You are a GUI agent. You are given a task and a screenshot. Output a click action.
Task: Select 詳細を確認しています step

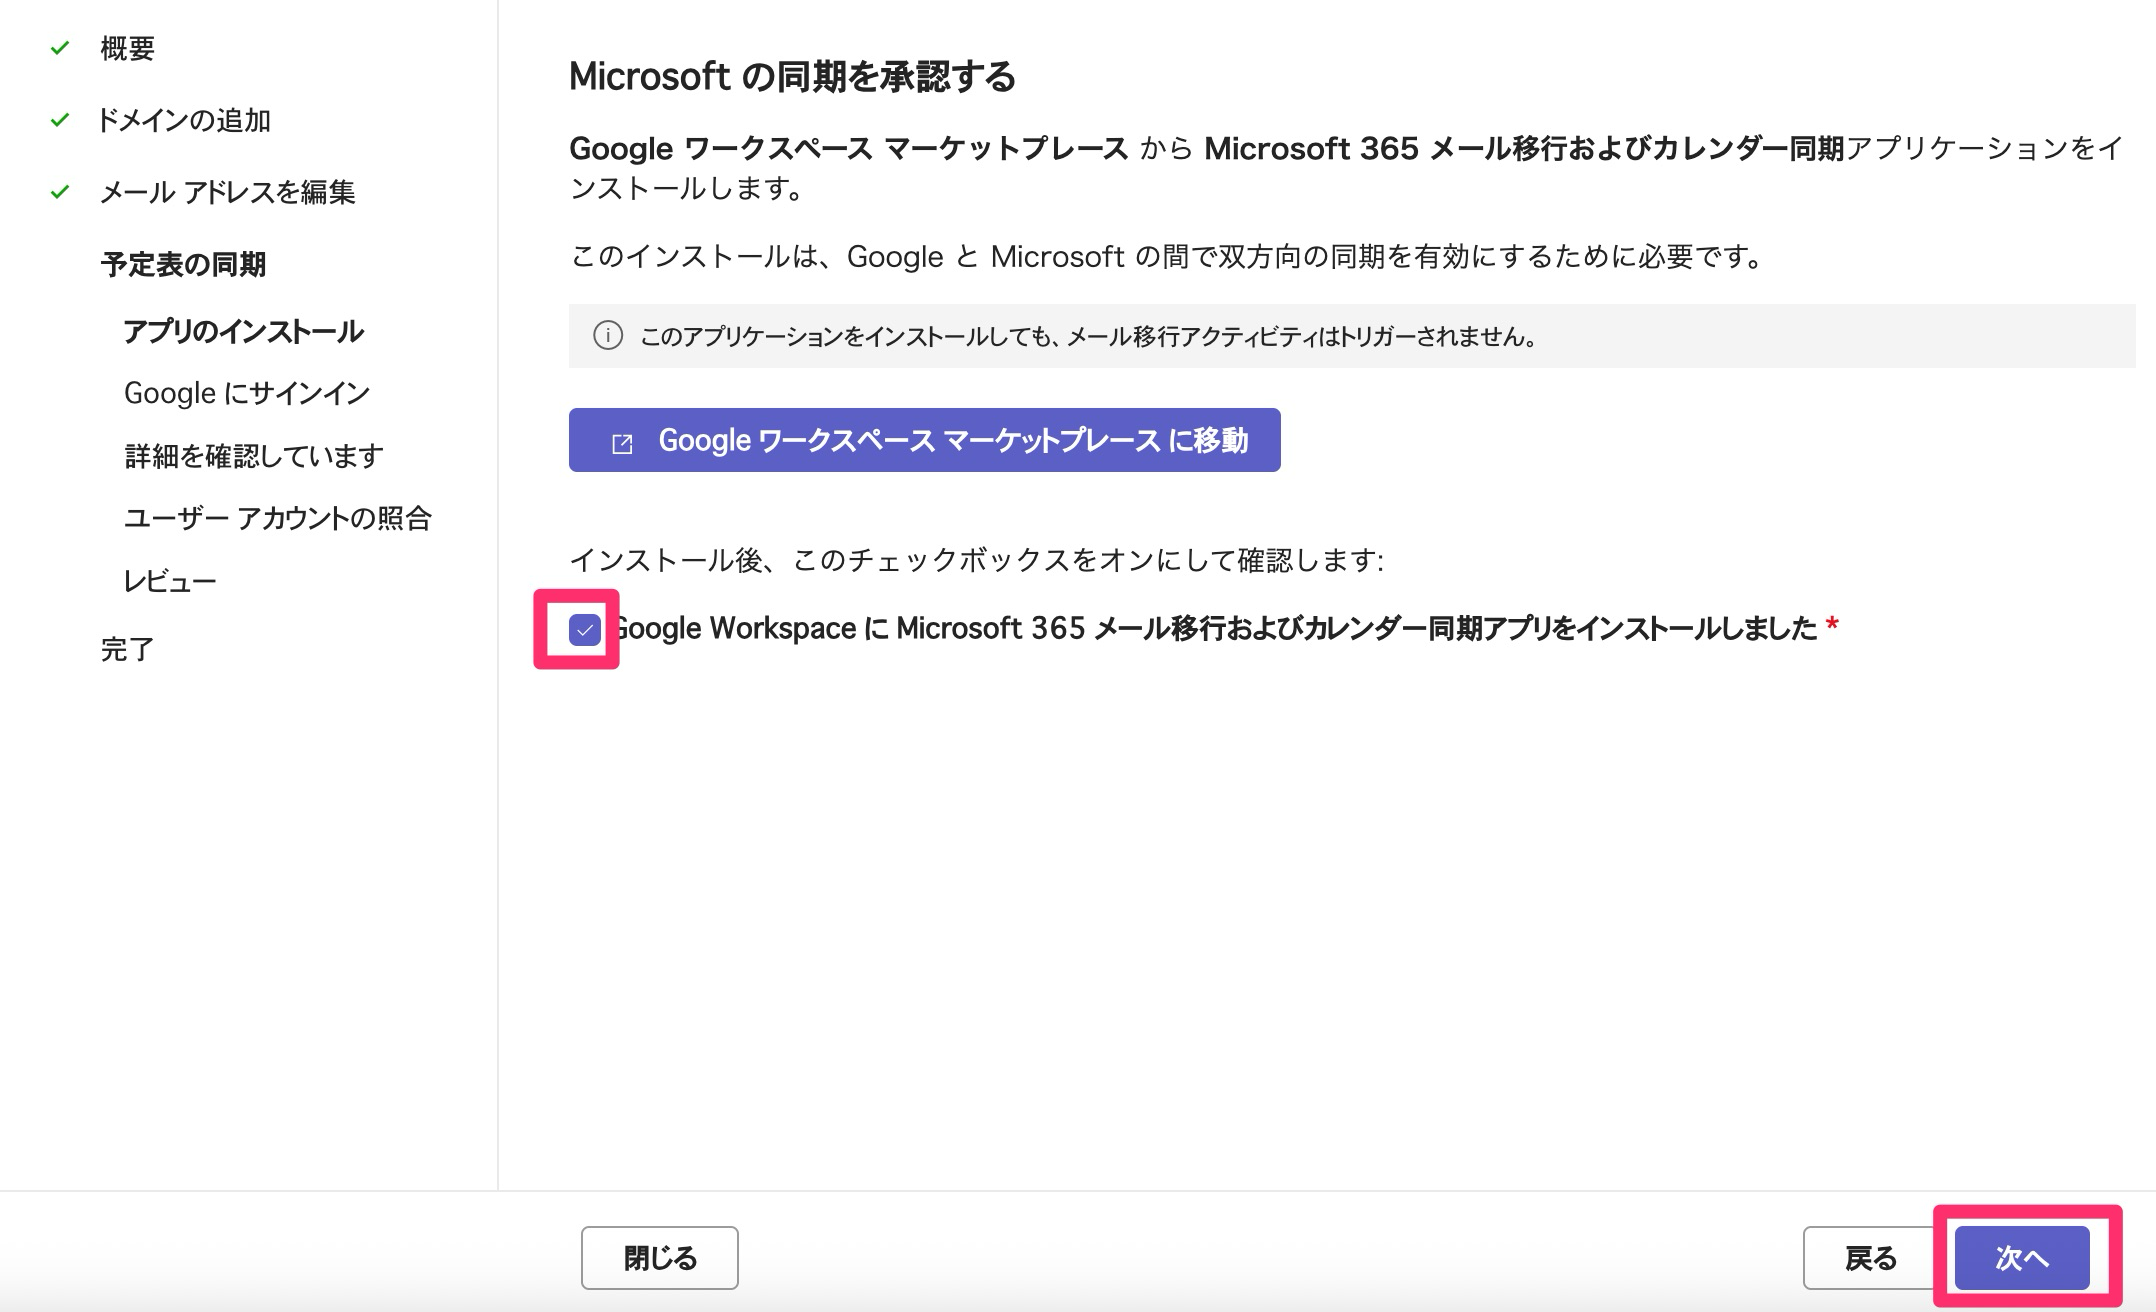253,456
